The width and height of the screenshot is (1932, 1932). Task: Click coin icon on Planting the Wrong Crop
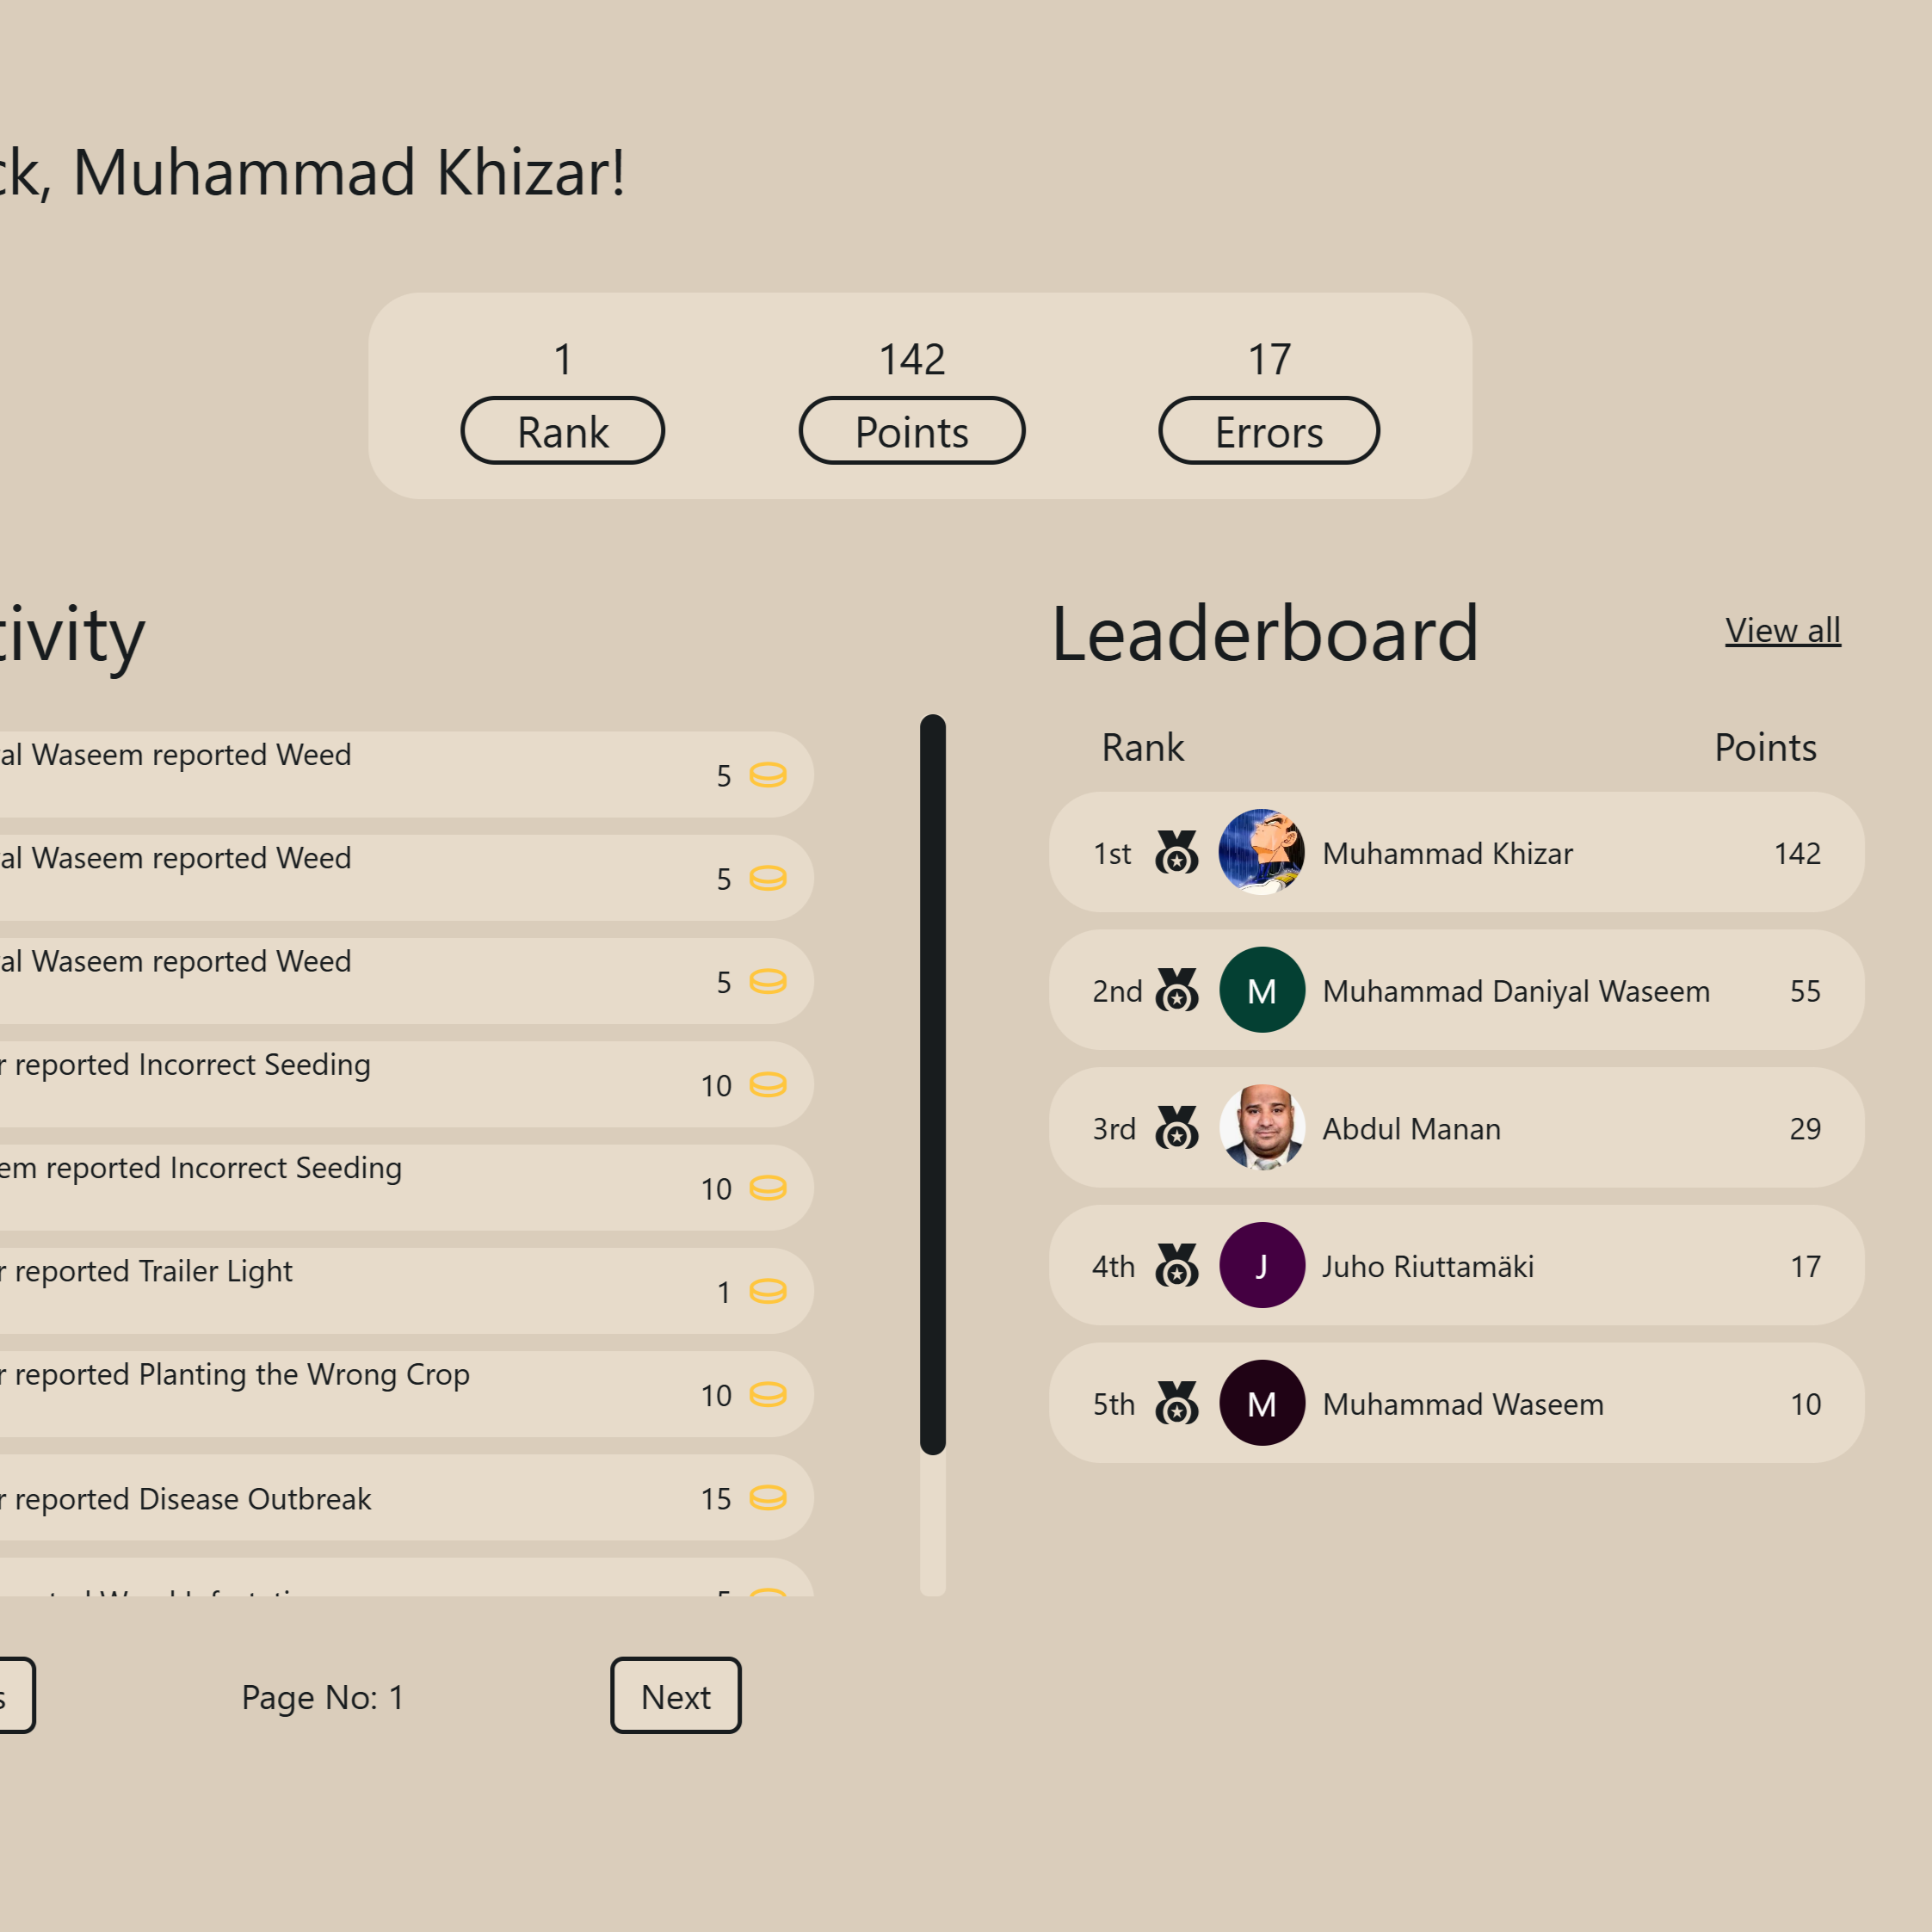(768, 1394)
